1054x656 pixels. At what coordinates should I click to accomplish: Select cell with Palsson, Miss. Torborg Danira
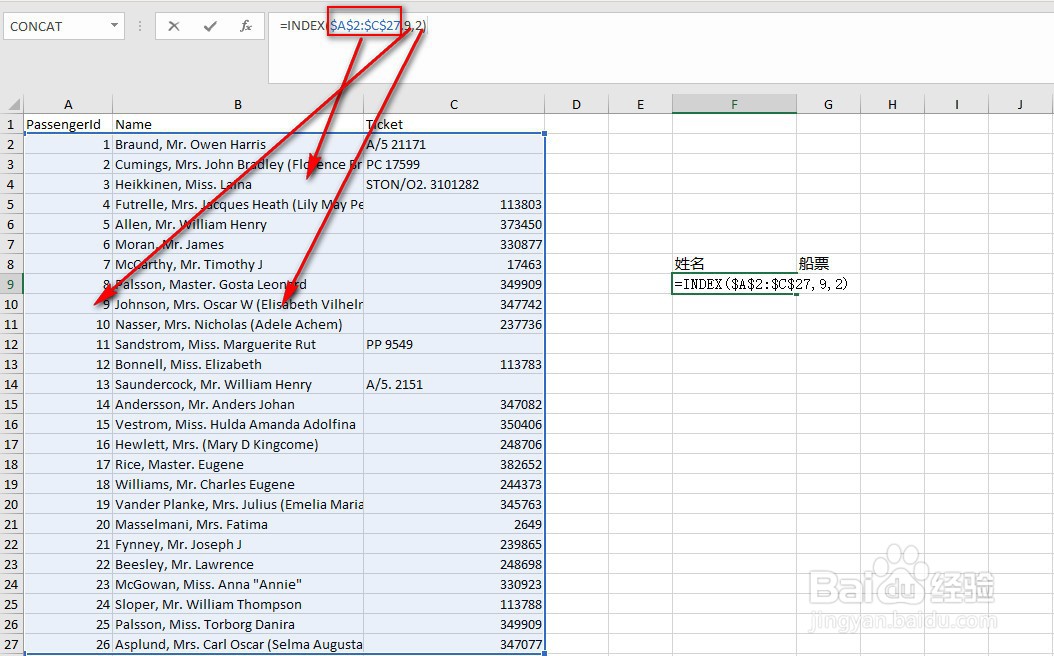pos(238,624)
